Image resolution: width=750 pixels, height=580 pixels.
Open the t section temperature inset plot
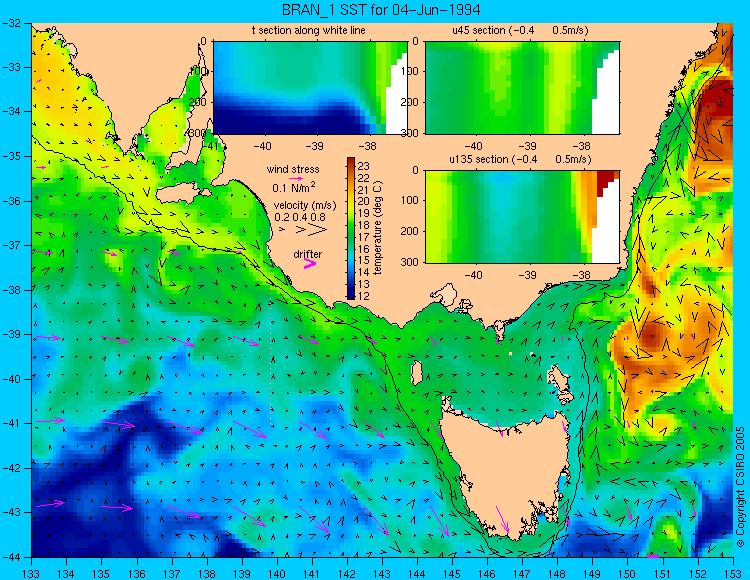[310, 88]
